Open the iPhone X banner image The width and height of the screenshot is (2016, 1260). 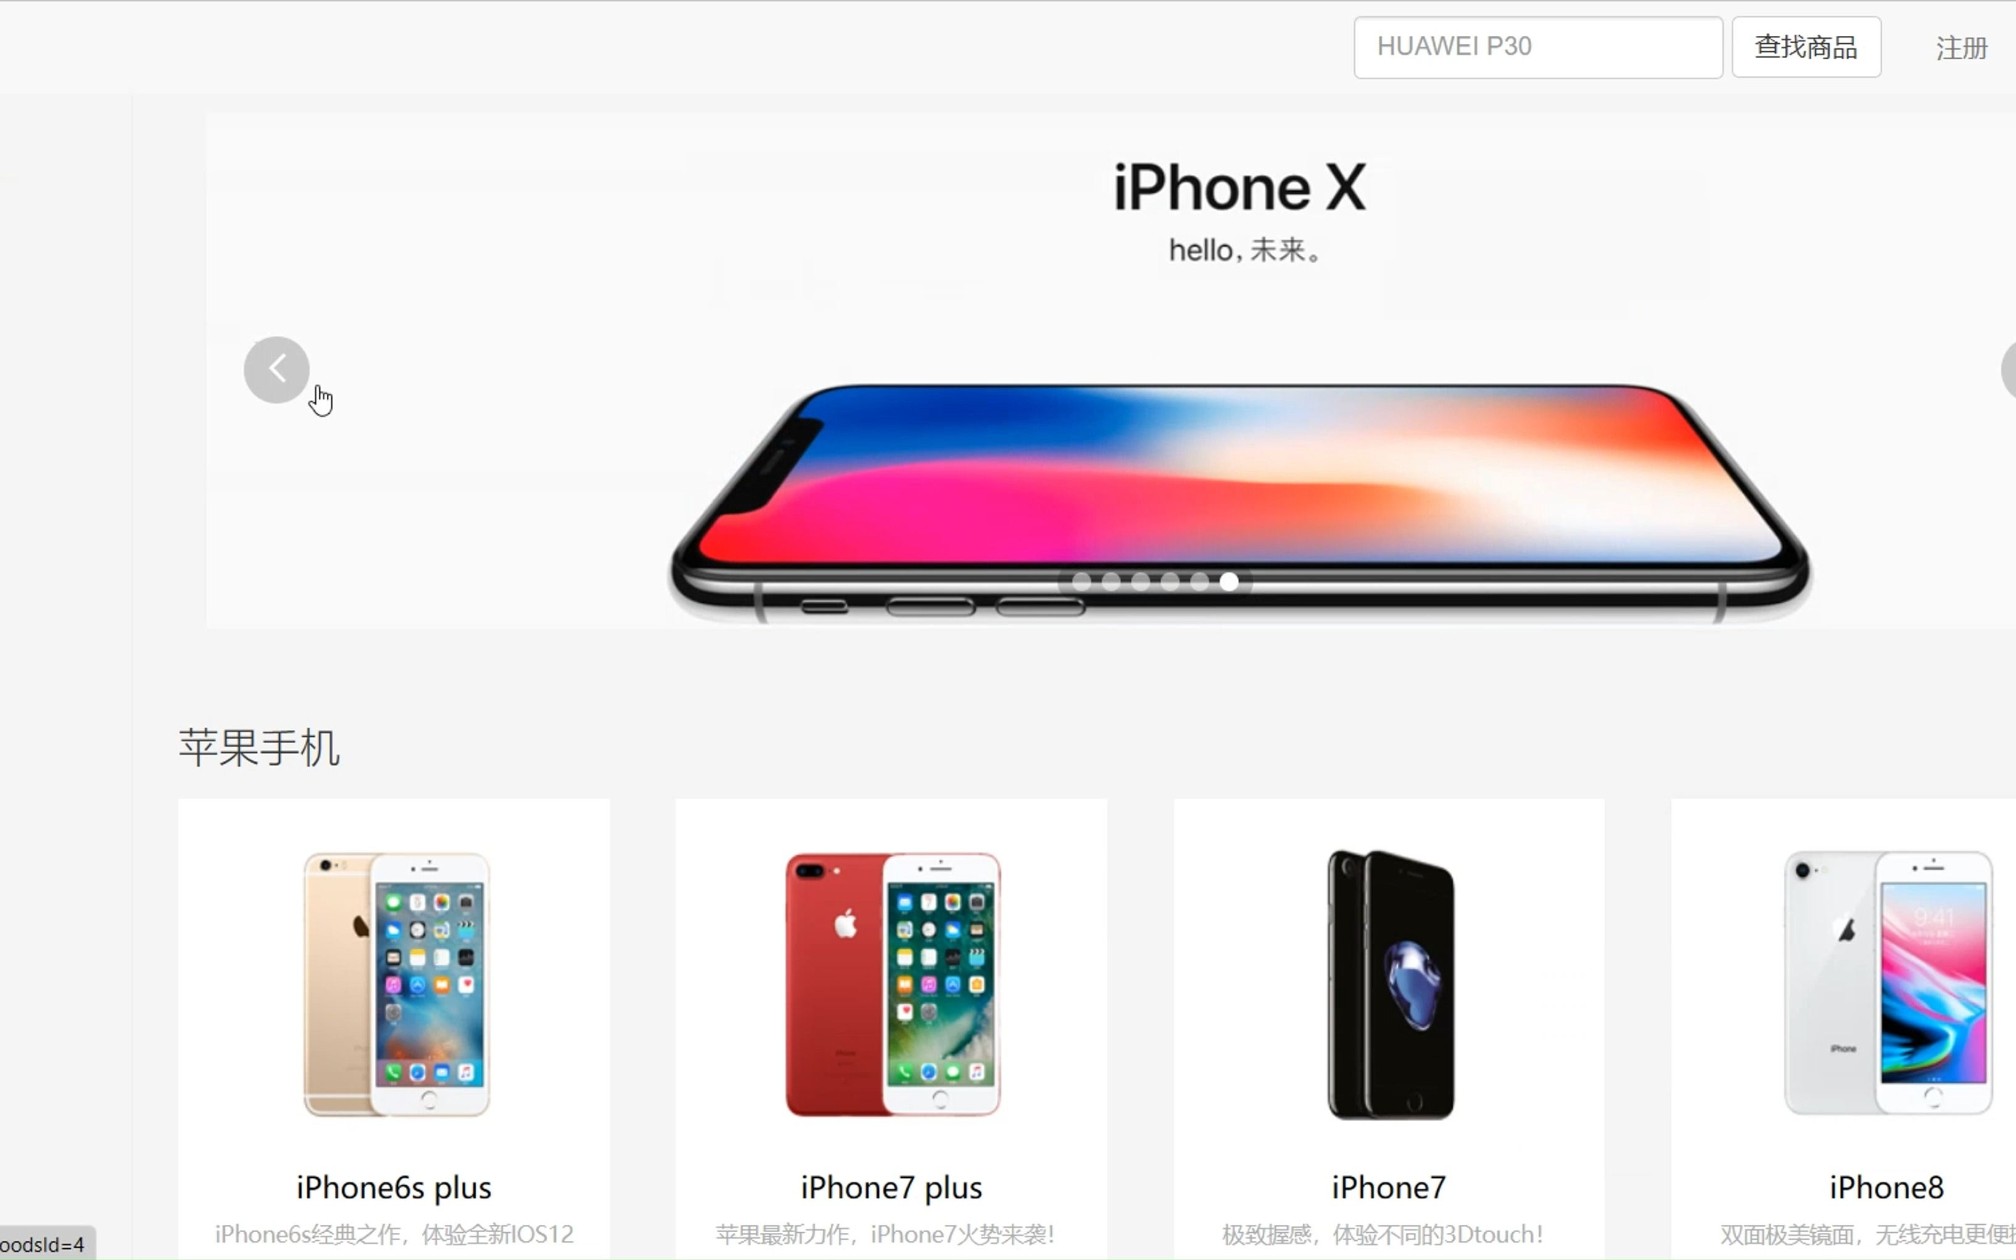(1110, 371)
